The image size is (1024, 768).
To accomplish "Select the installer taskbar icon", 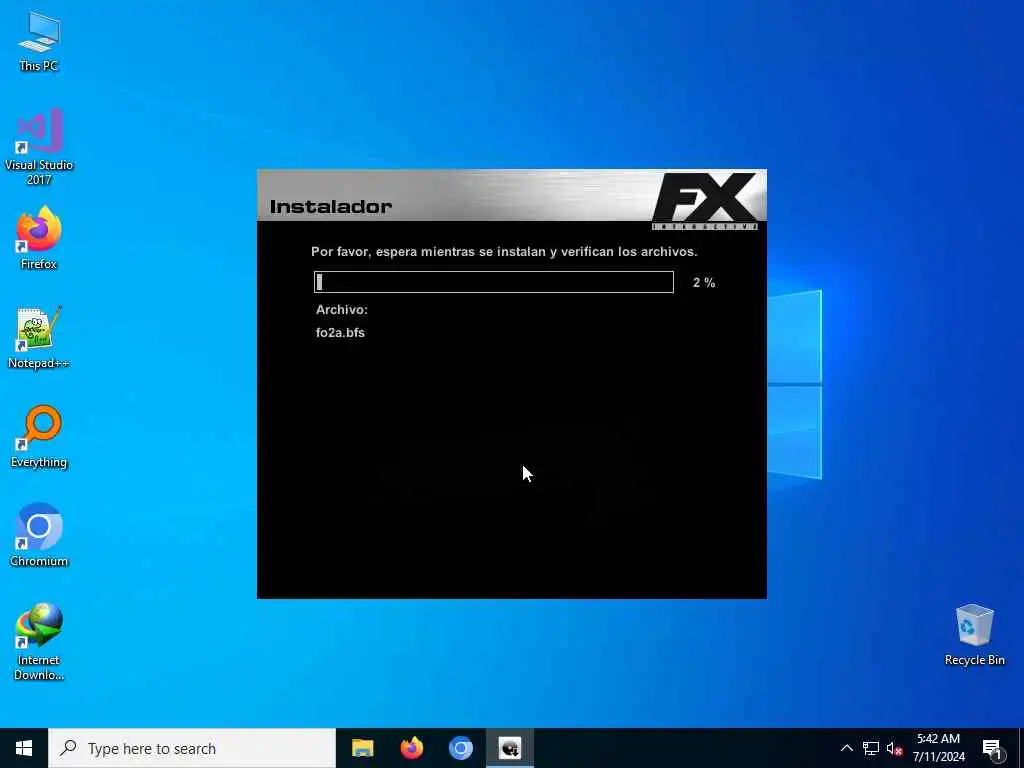I will coord(510,748).
